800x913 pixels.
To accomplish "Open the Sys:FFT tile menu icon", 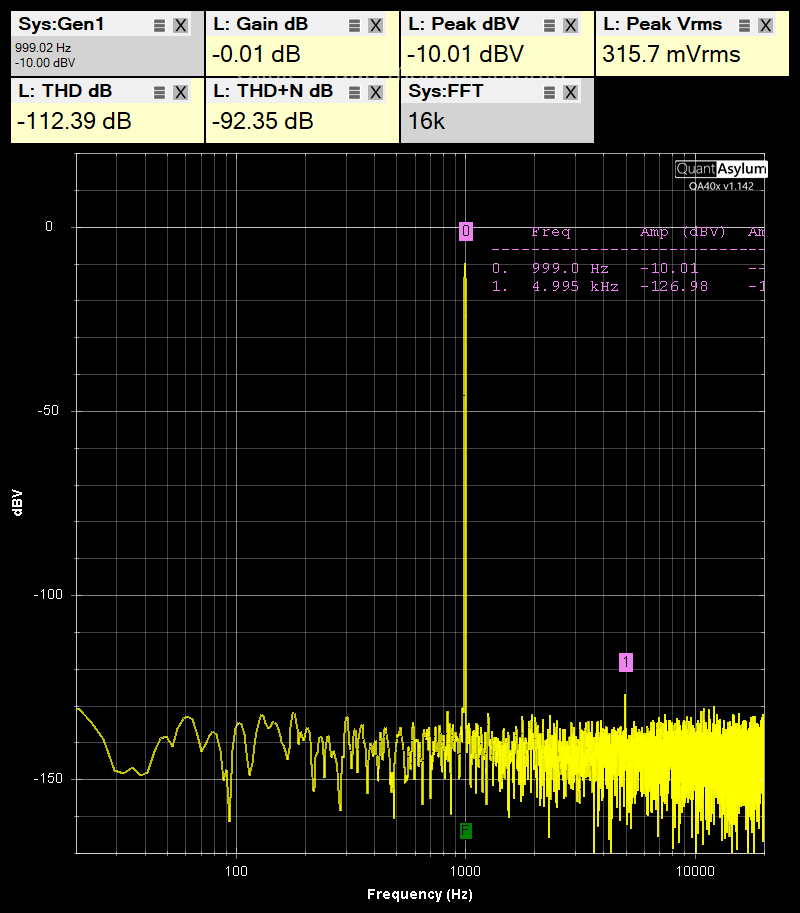I will (550, 93).
